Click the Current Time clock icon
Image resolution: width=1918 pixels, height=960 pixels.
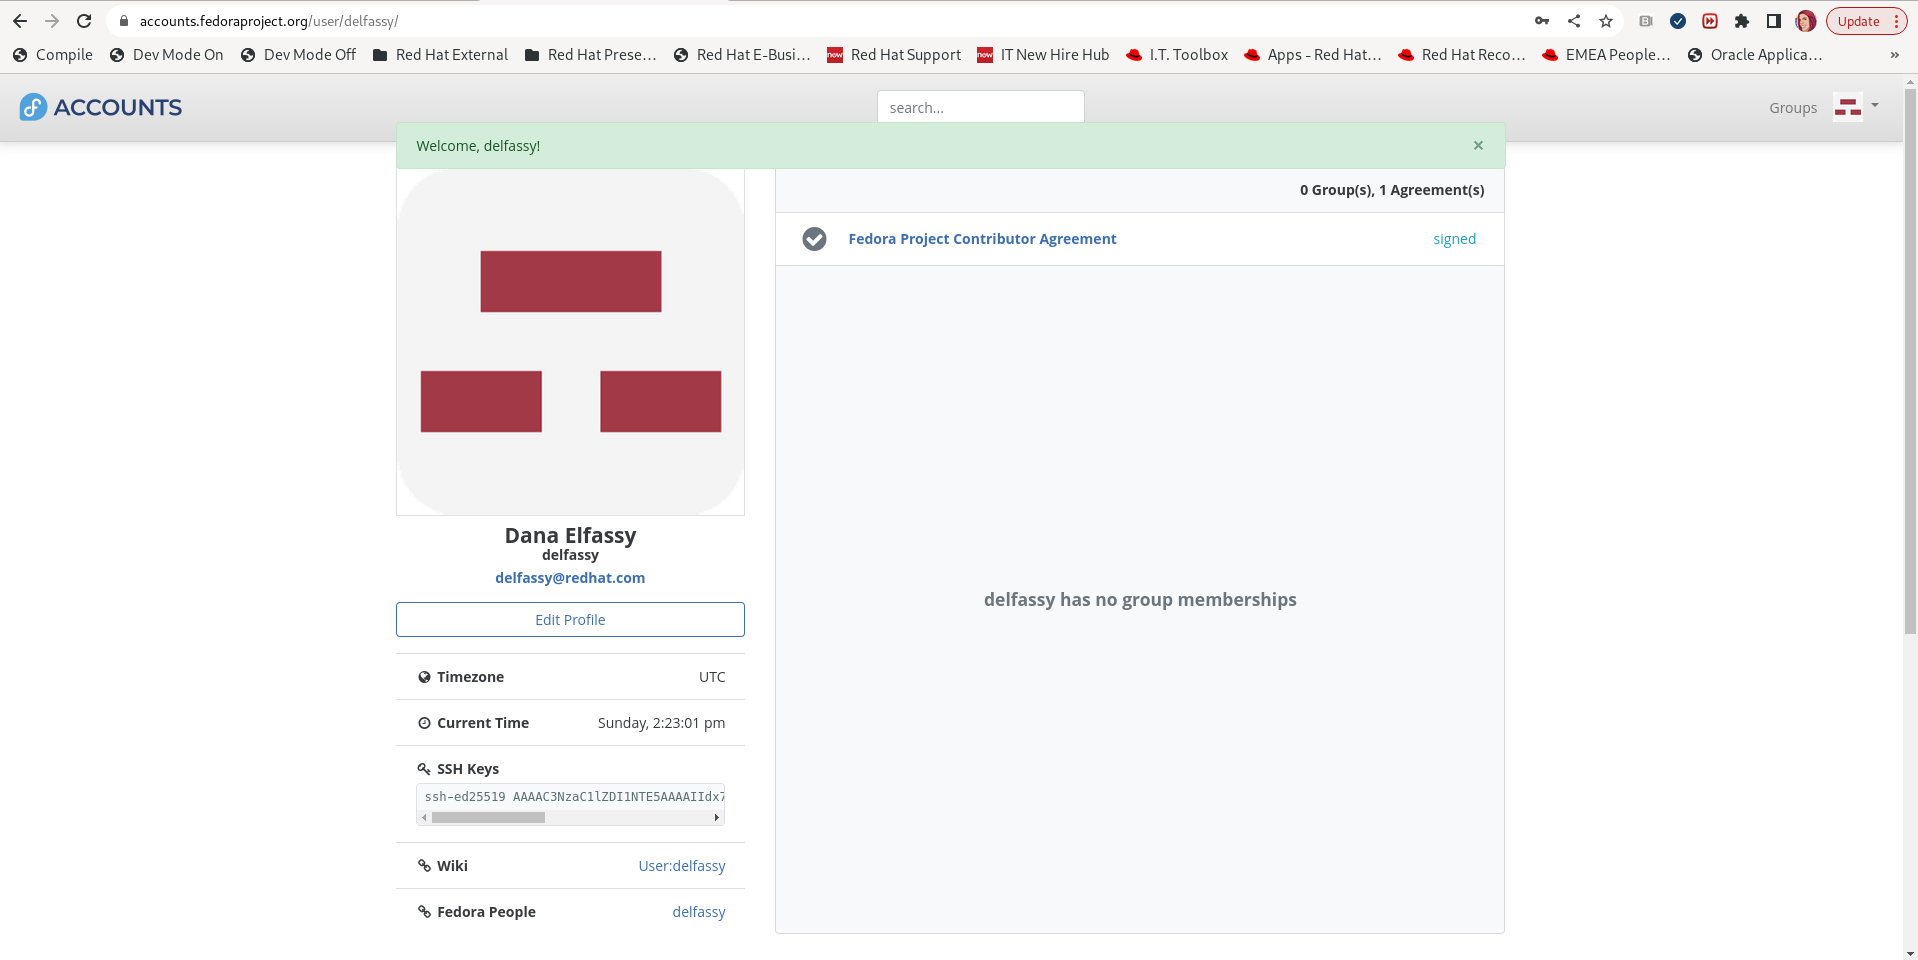[x=424, y=723]
